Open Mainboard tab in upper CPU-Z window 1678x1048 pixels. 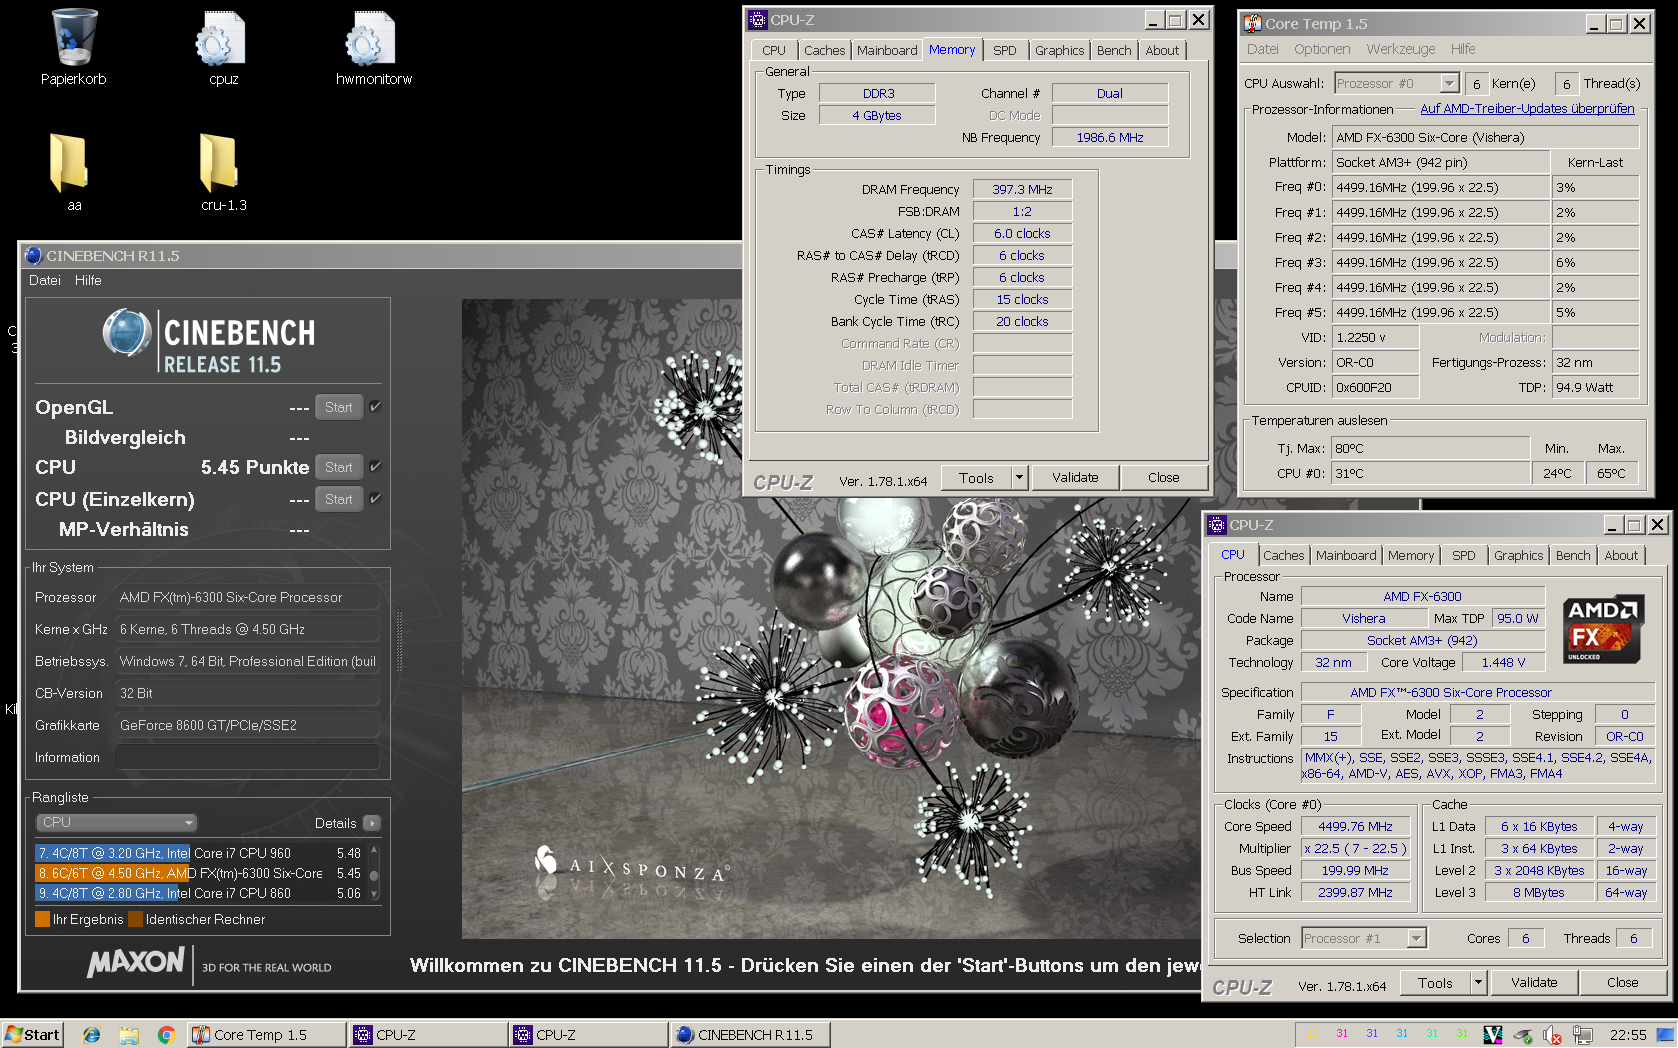887,50
